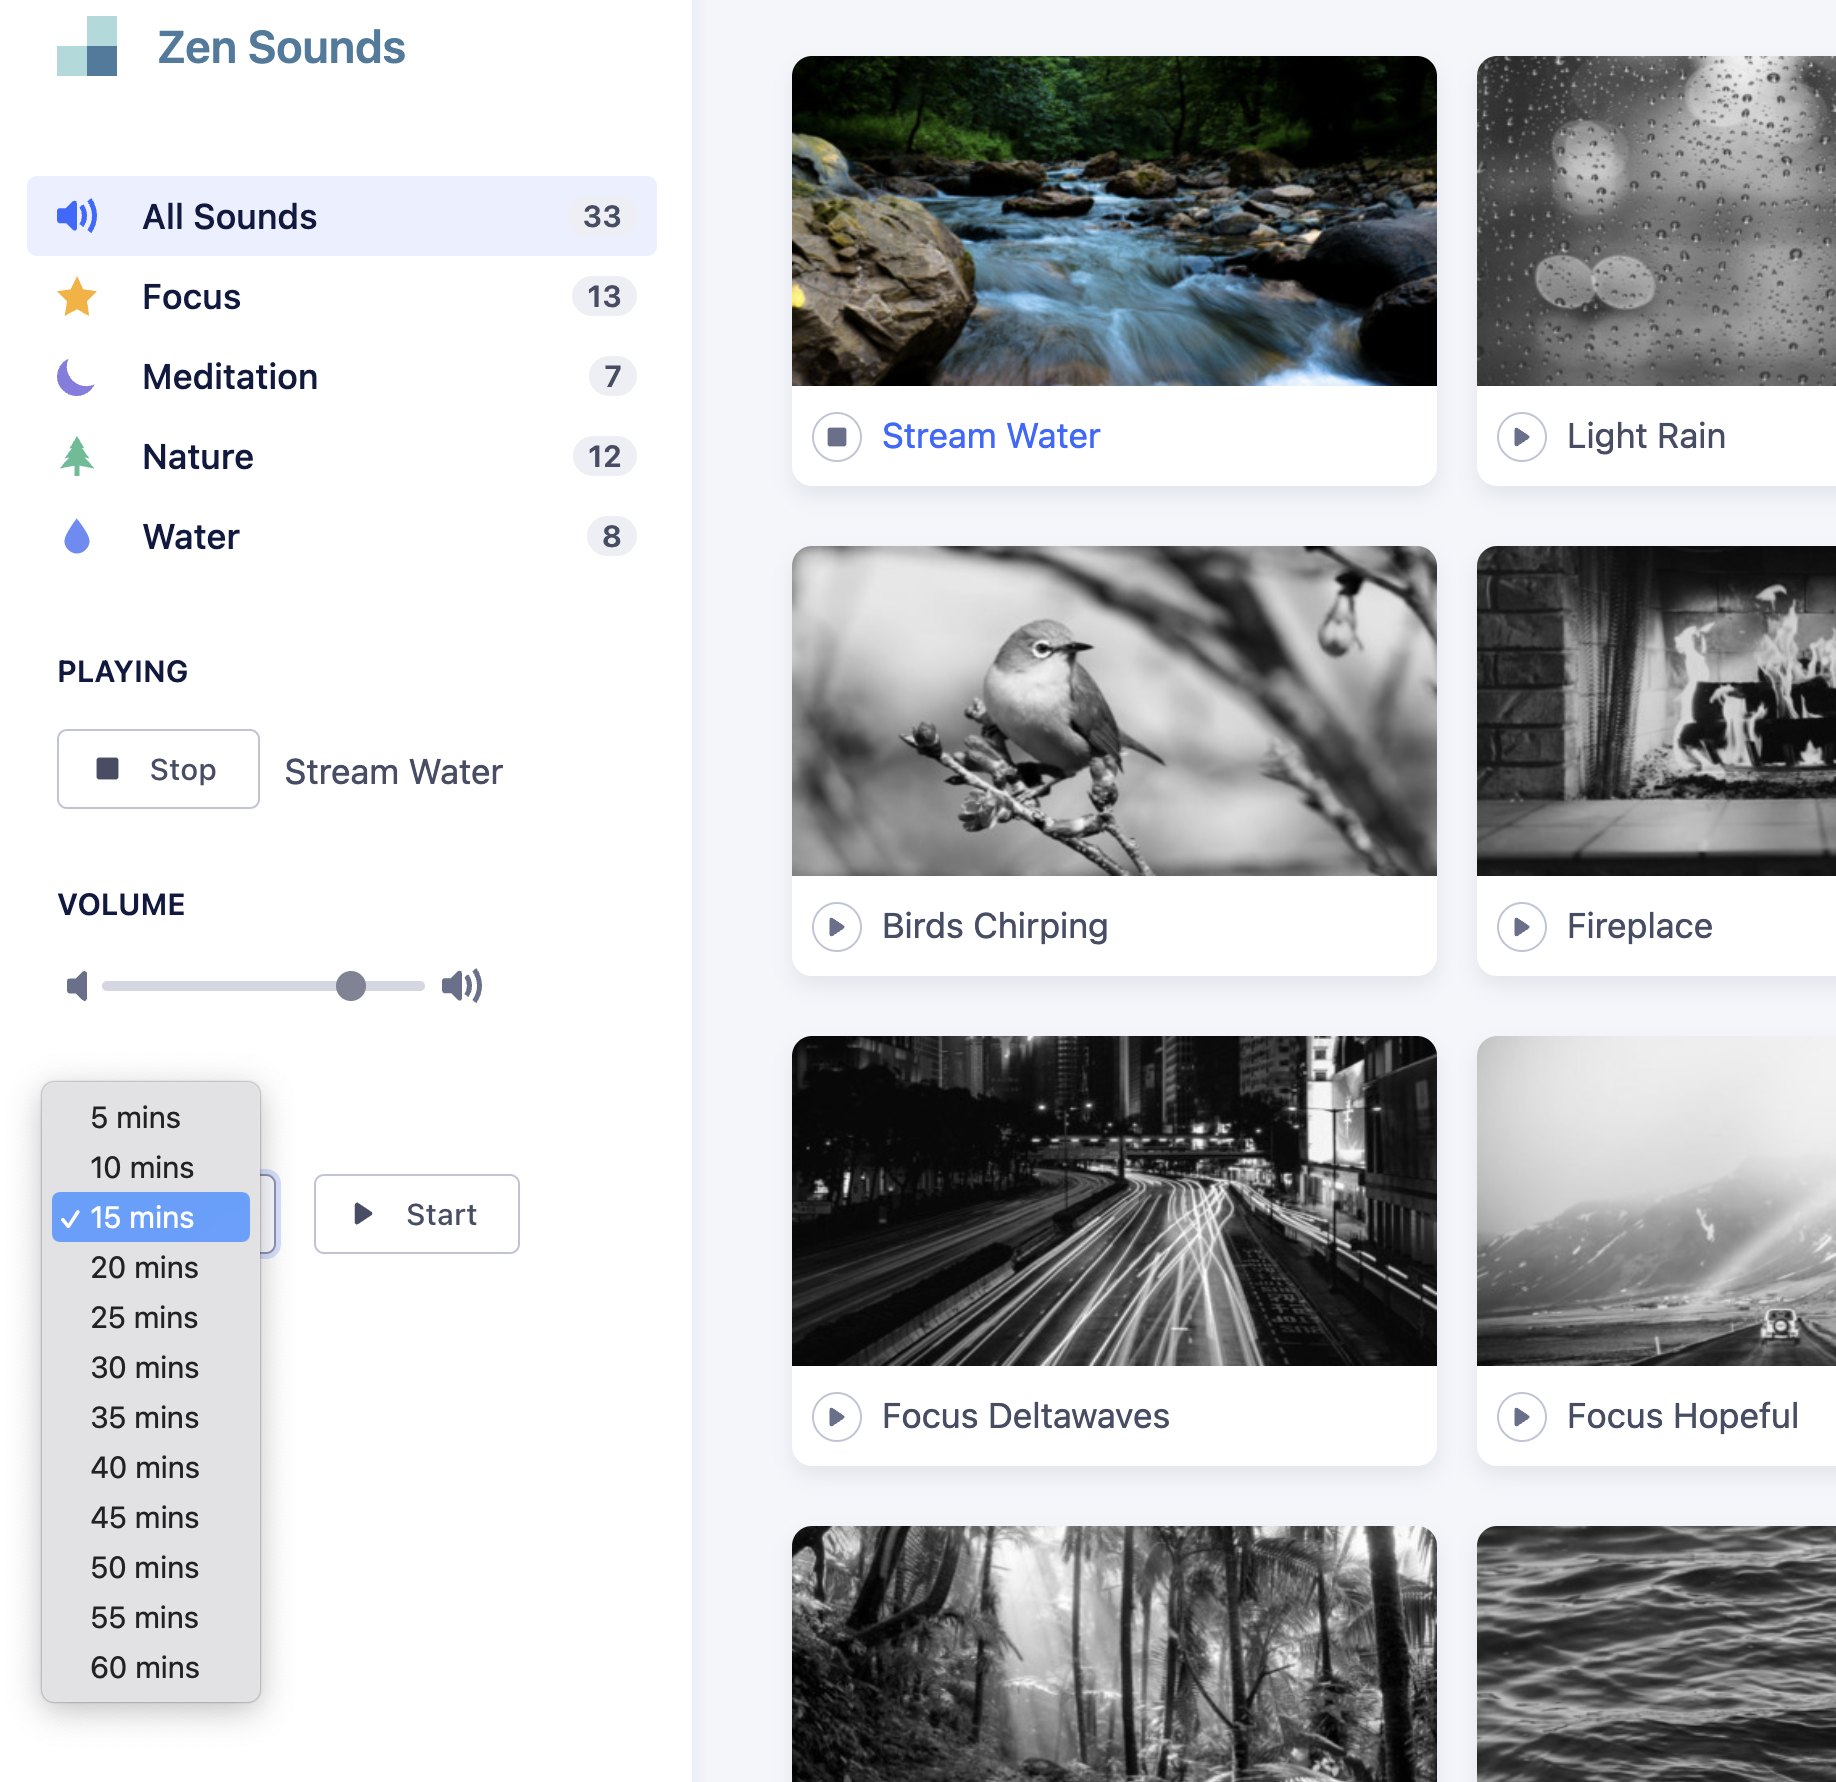Image resolution: width=1836 pixels, height=1782 pixels.
Task: Click the Focus Deltawaves city thumbnail
Action: tap(1113, 1201)
